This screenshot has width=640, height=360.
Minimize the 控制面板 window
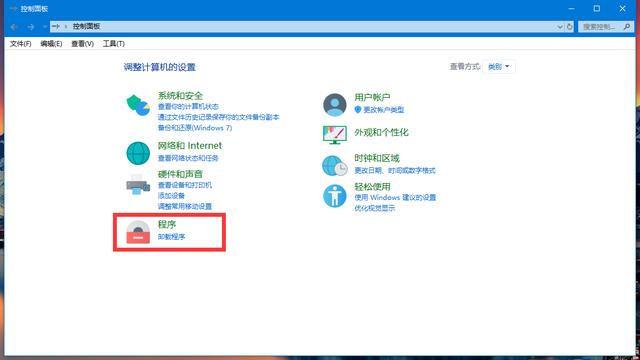coord(571,9)
